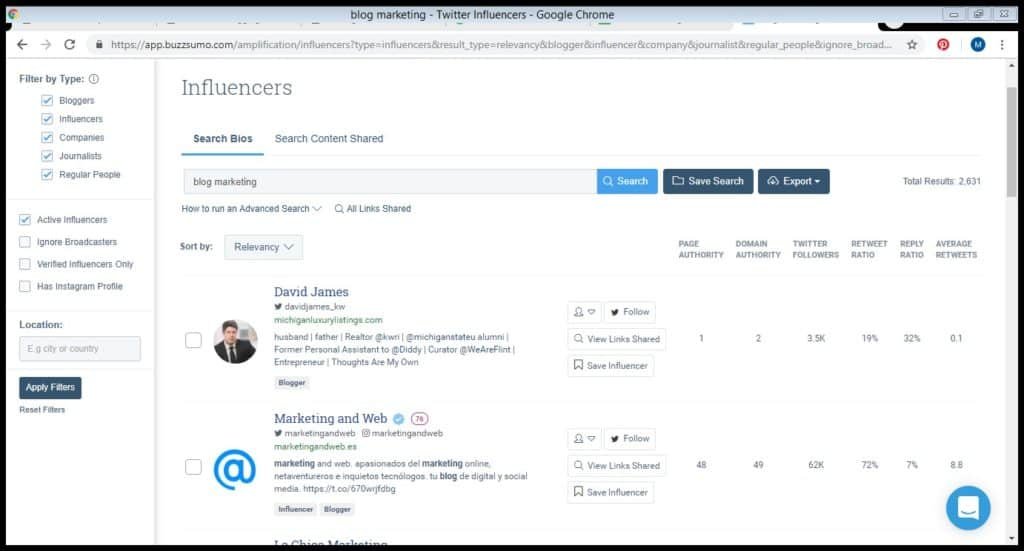Open the Relevancy sort dropdown
Image resolution: width=1024 pixels, height=551 pixels.
pyautogui.click(x=263, y=247)
